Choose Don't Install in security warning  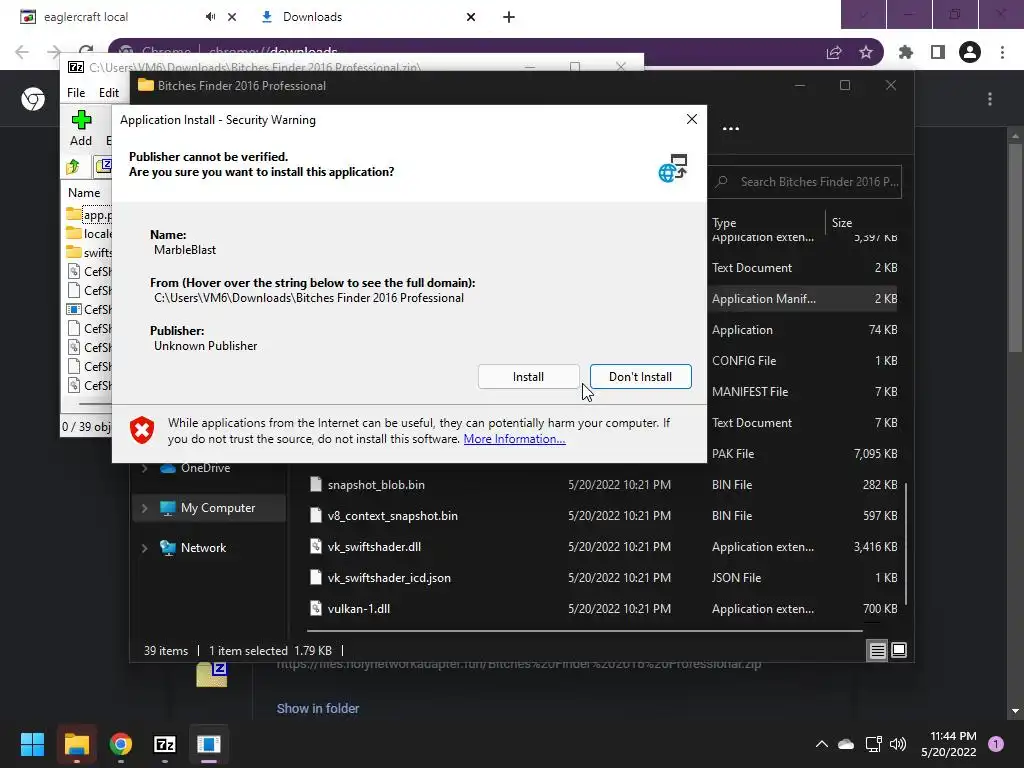point(641,377)
